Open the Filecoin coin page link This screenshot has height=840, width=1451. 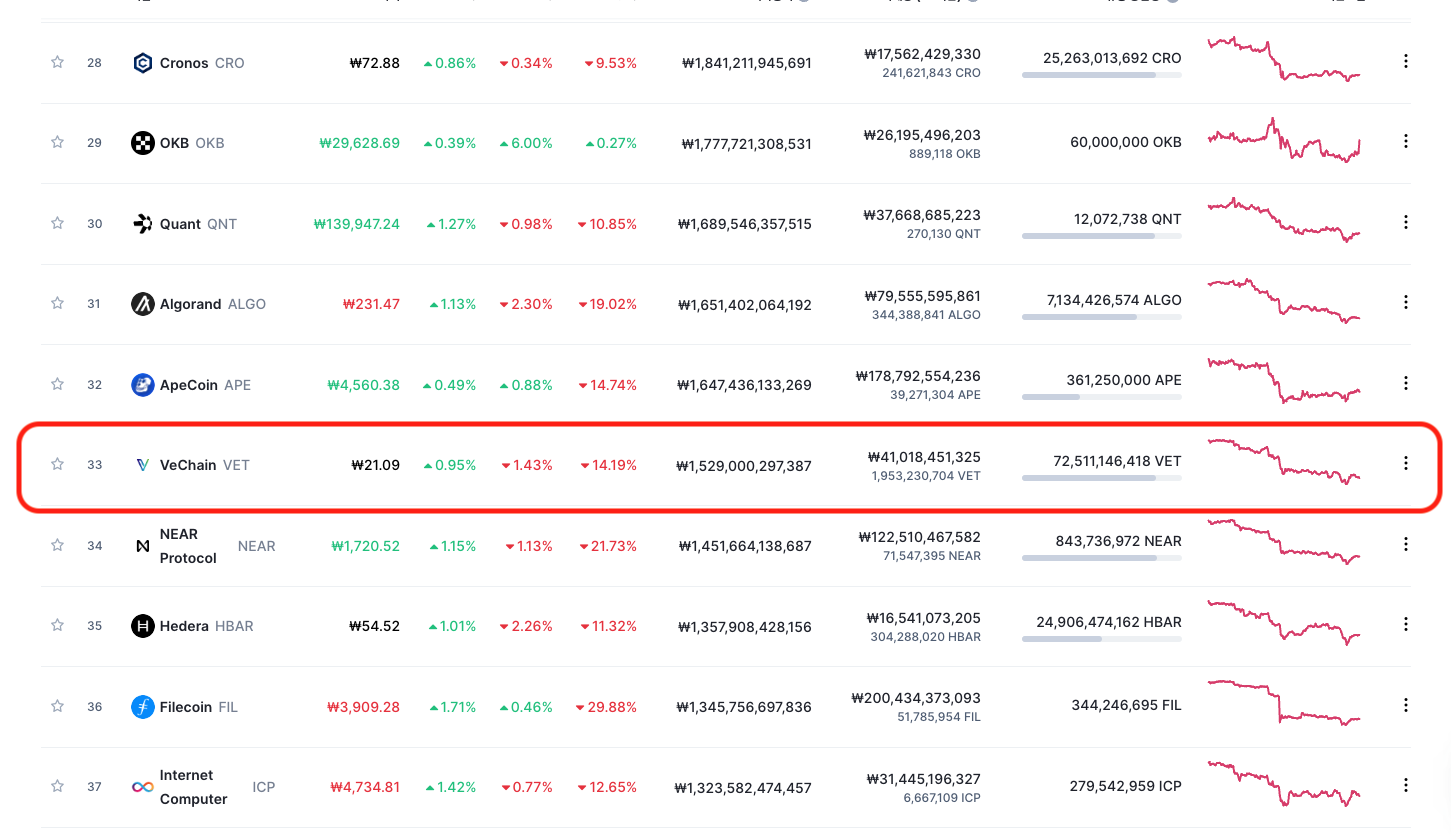pyautogui.click(x=185, y=707)
